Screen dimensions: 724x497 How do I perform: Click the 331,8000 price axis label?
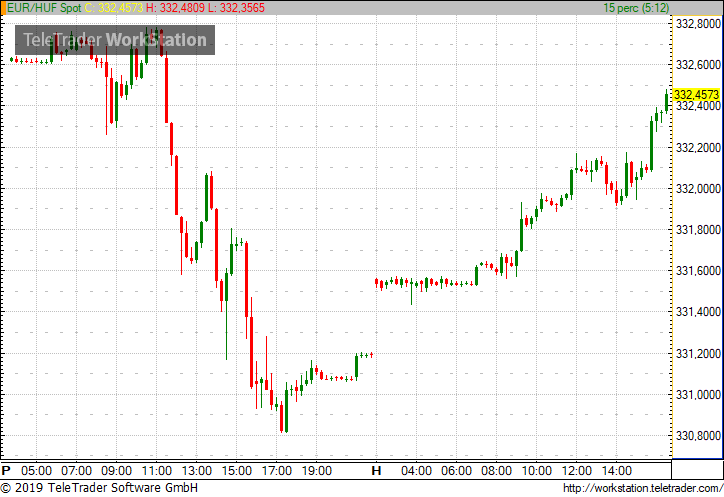[698, 230]
